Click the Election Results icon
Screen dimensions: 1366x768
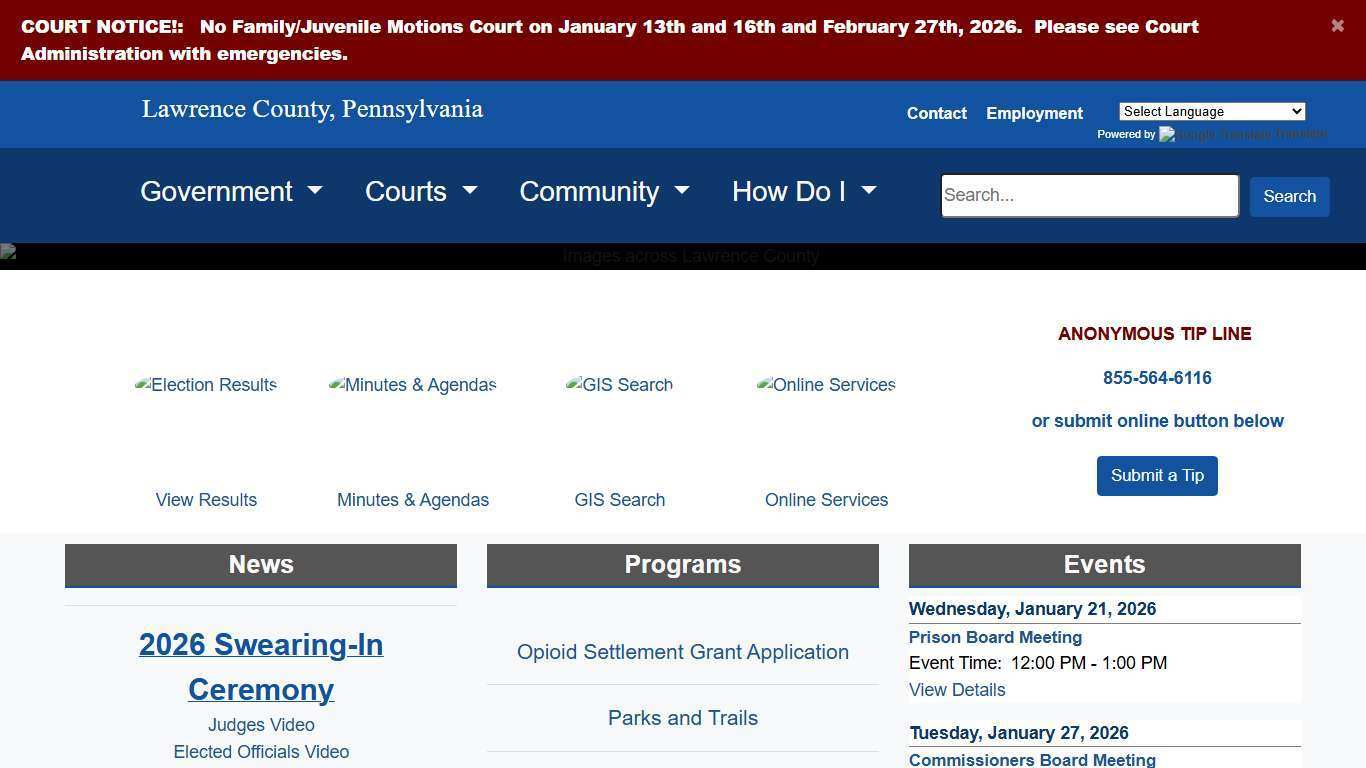(206, 385)
